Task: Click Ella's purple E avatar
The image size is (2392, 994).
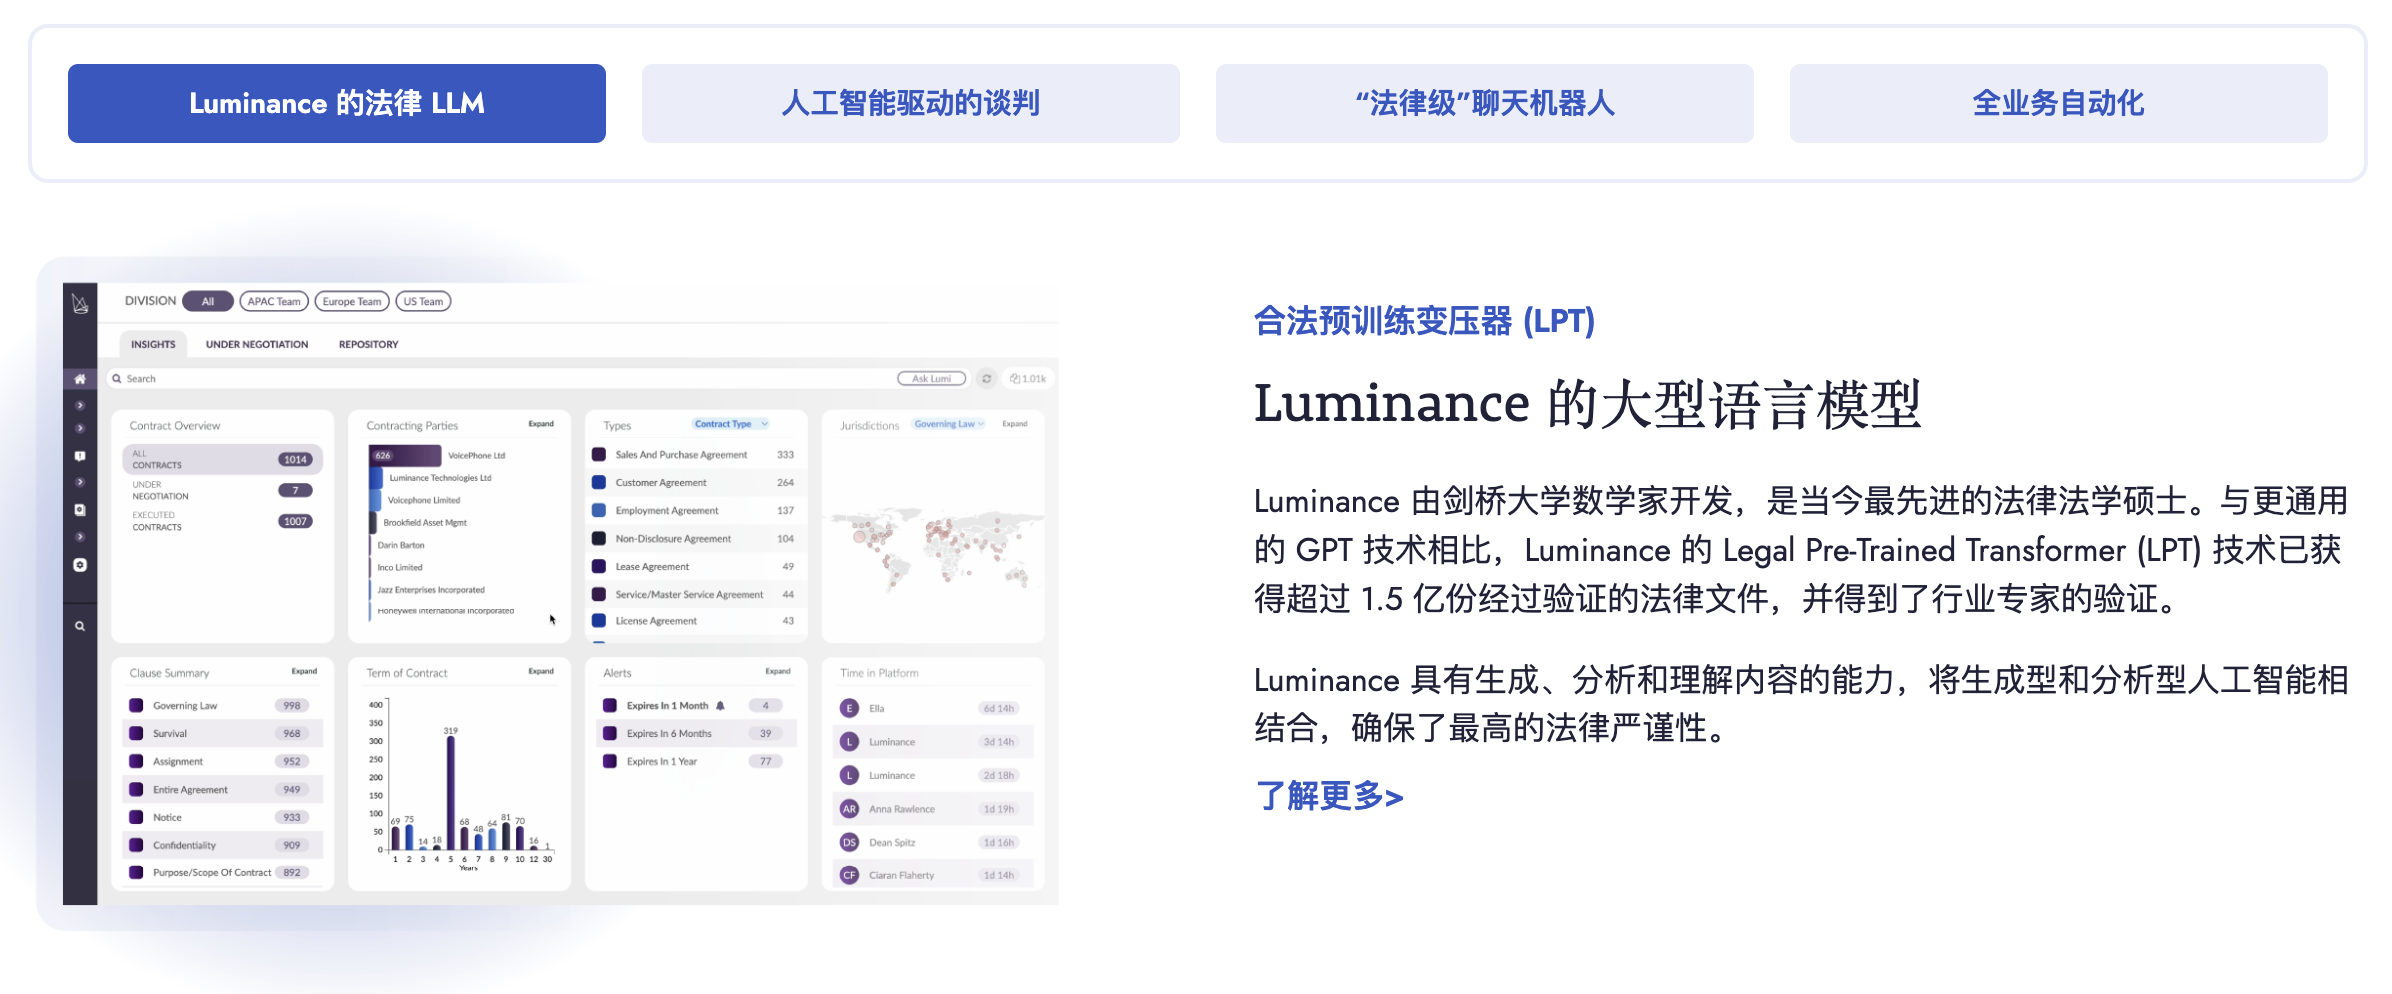Action: (x=849, y=708)
